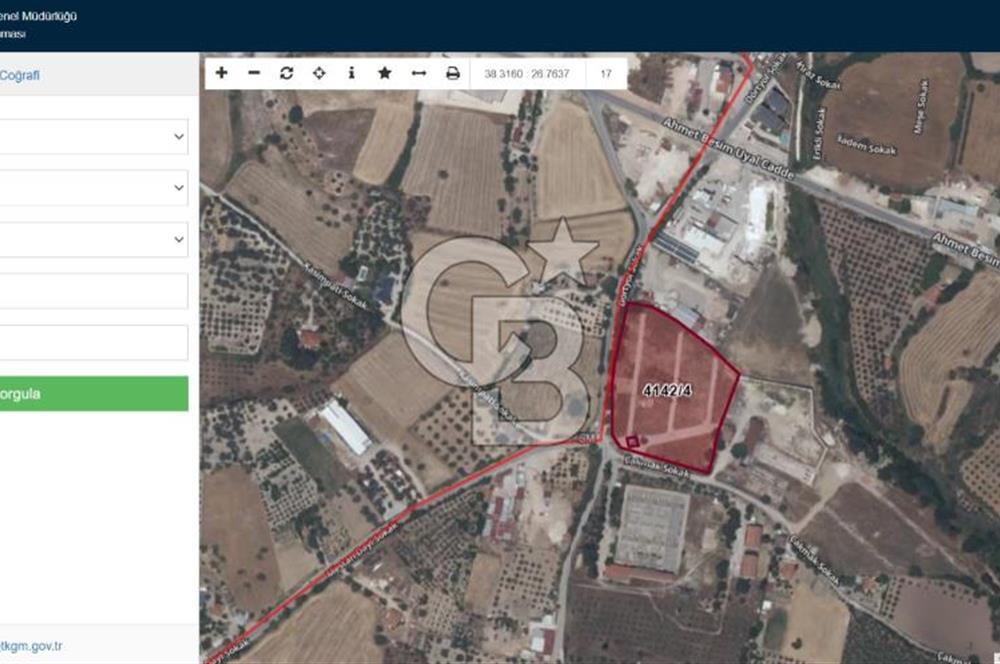Select the refresh map icon

tap(287, 72)
